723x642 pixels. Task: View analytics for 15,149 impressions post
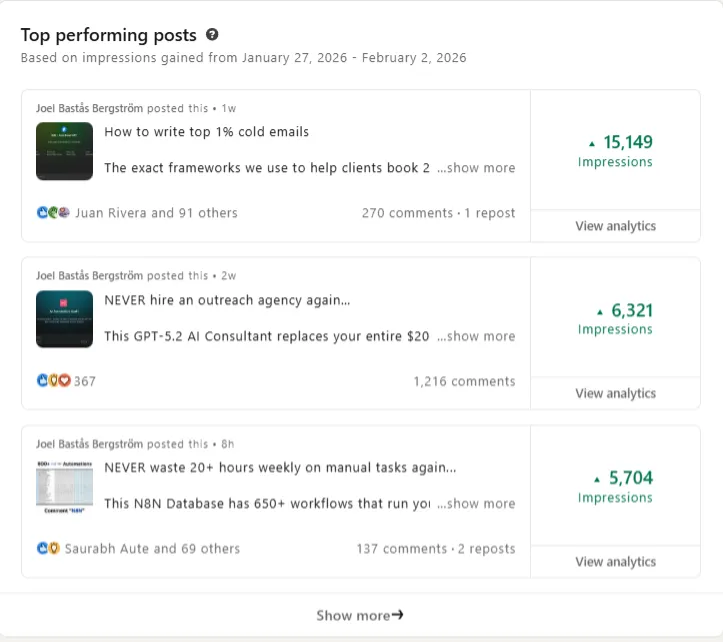(x=615, y=226)
